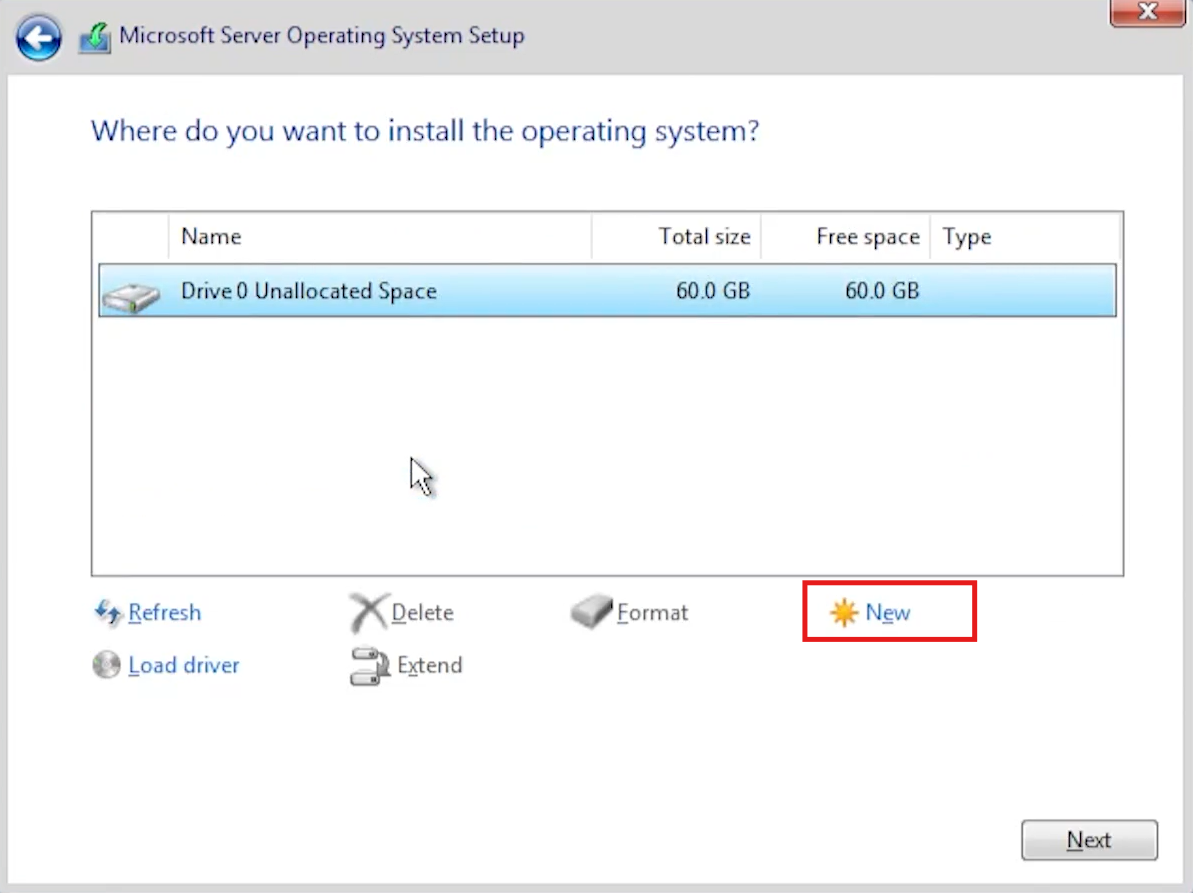The height and width of the screenshot is (893, 1193).
Task: Click the Extend drives icon
Action: 370,666
